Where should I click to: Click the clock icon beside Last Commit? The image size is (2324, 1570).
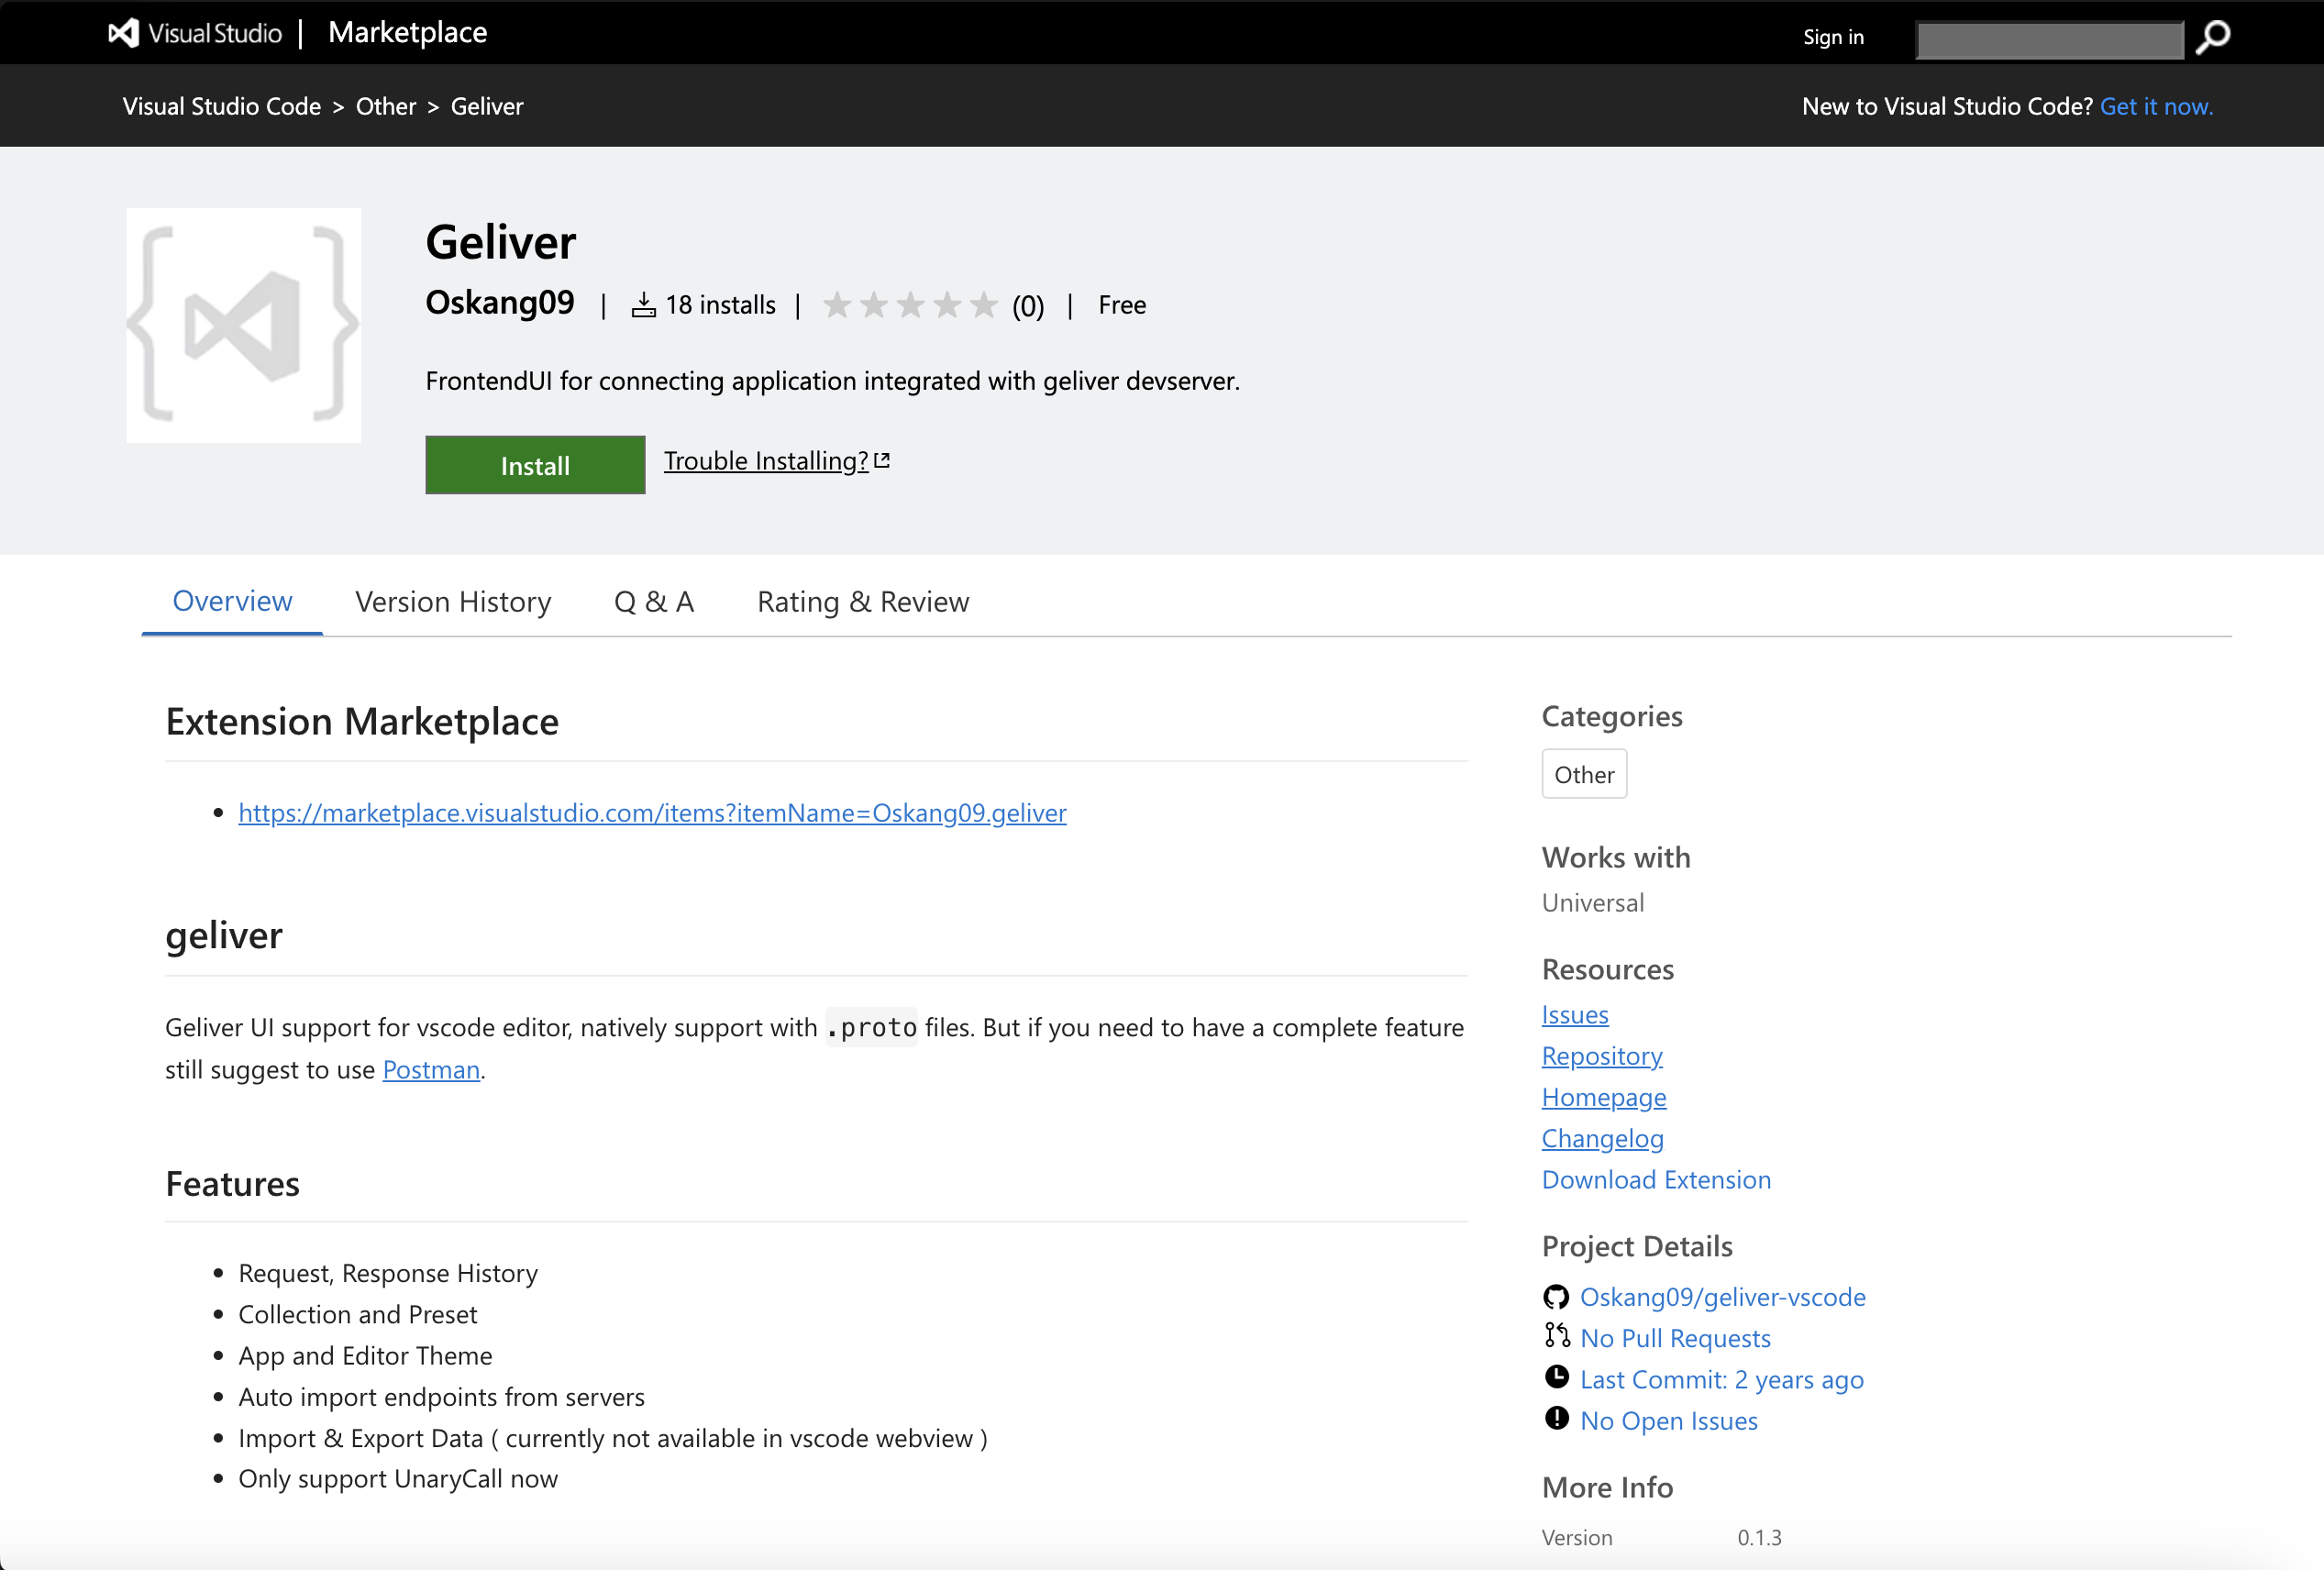(1557, 1377)
